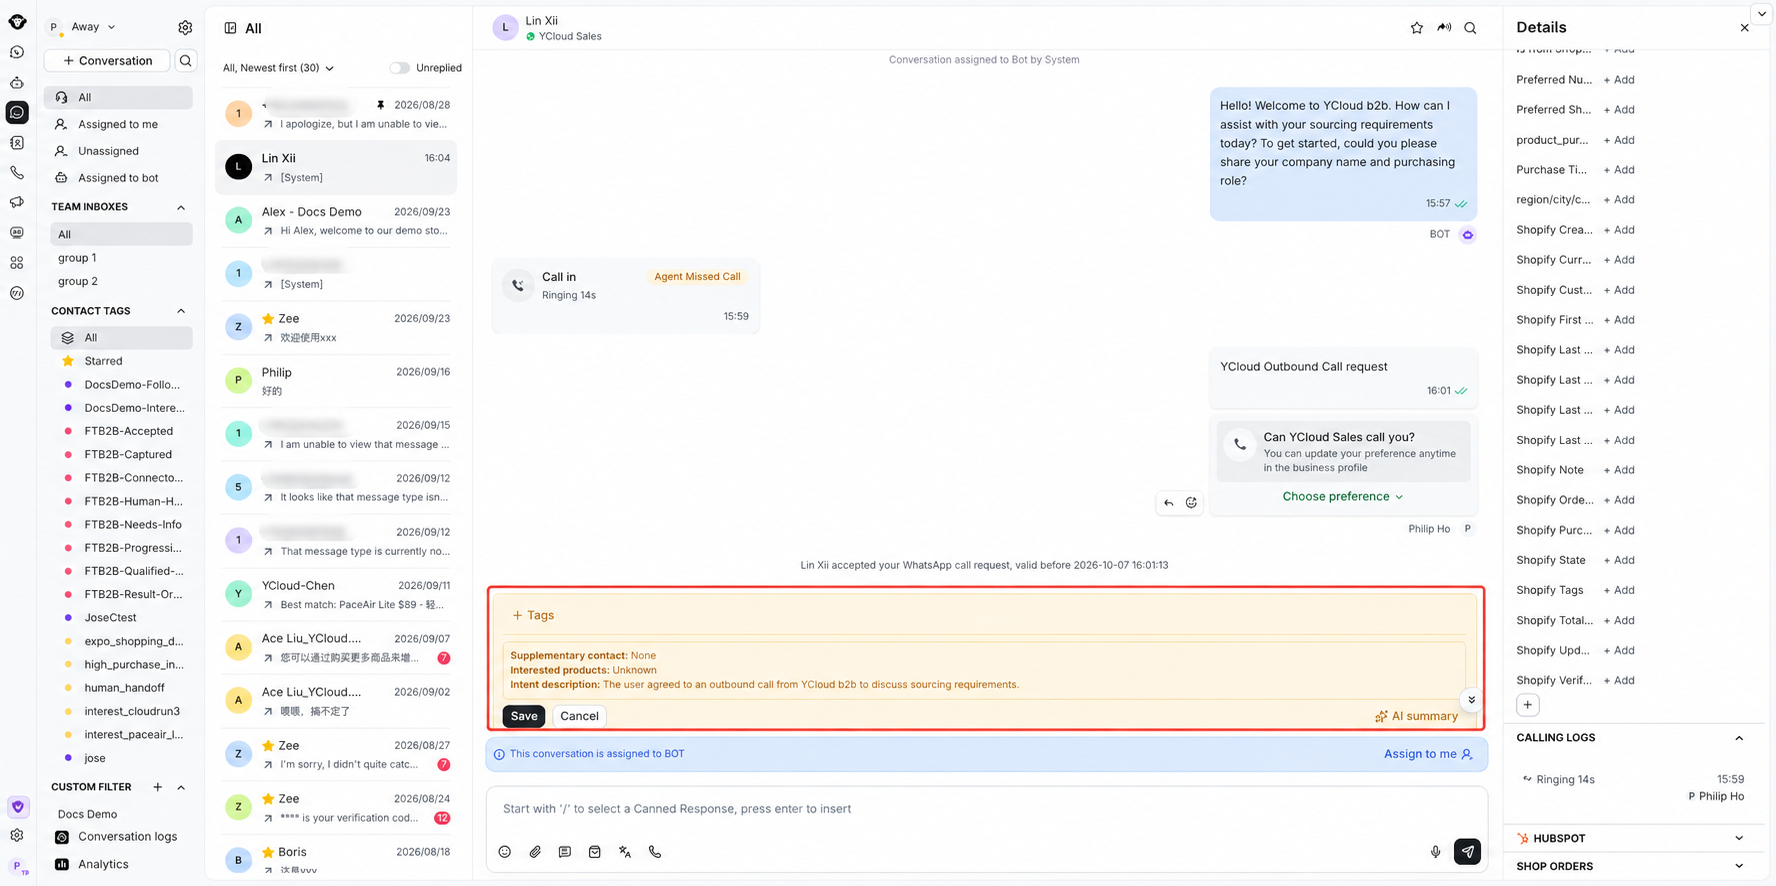The image size is (1776, 886).
Task: Click the double-chevron collapse icon in note box
Action: tap(1471, 700)
